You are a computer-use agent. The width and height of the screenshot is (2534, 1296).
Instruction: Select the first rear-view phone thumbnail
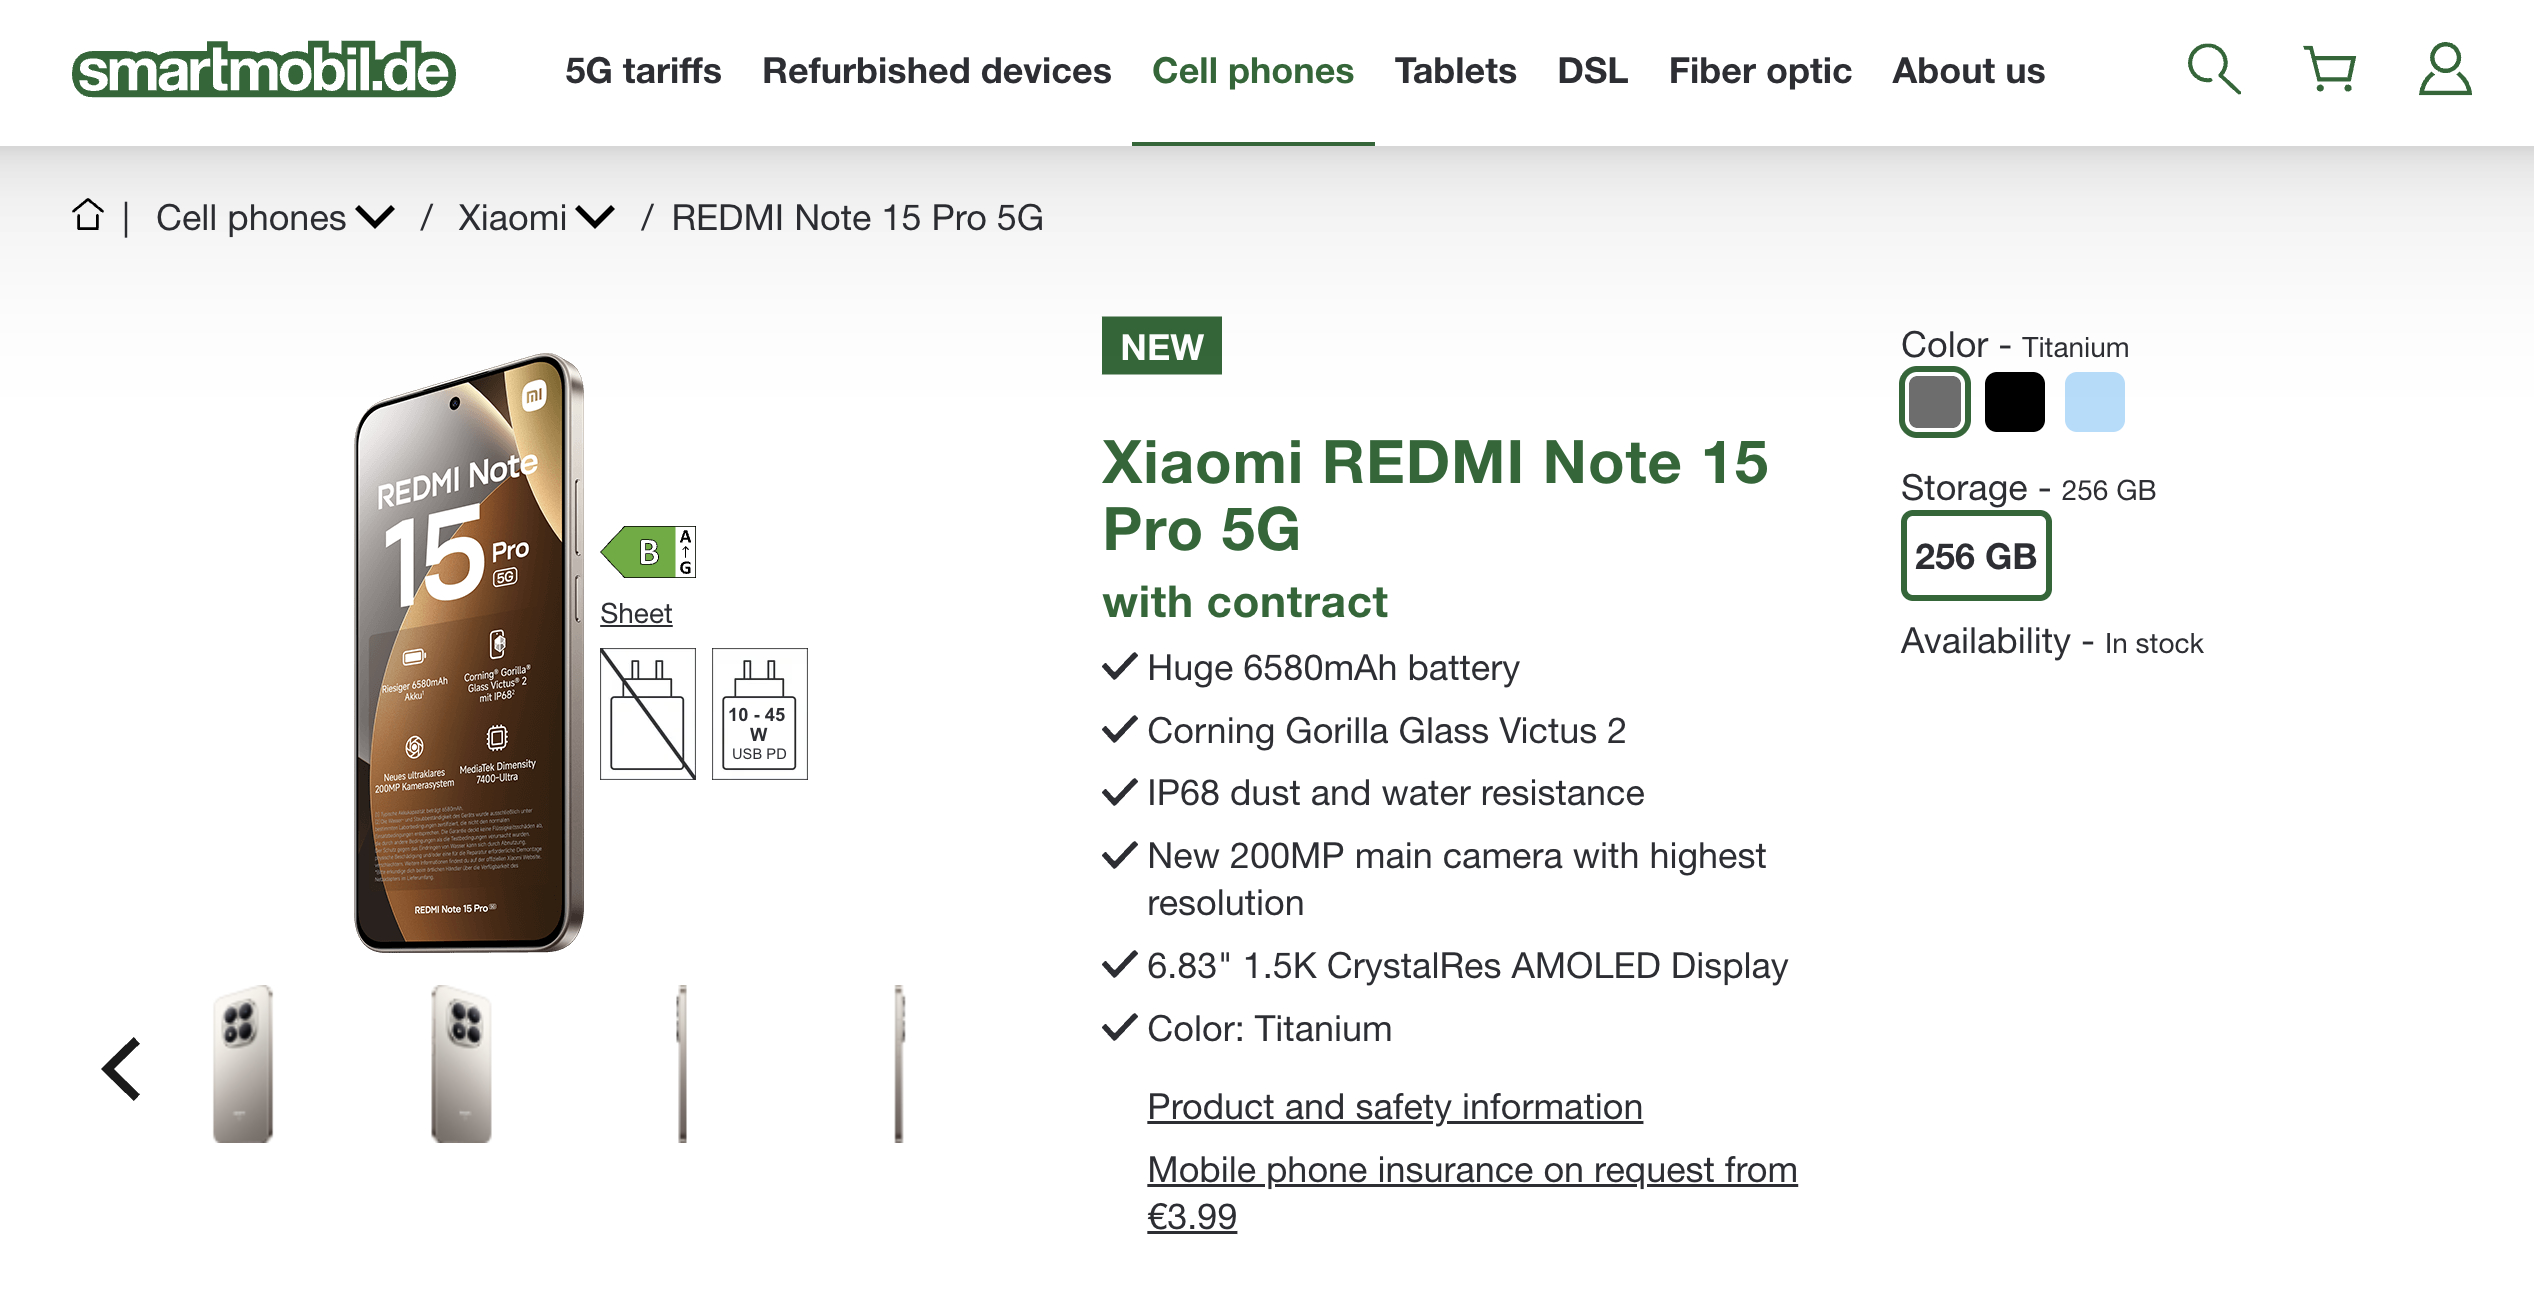242,1064
